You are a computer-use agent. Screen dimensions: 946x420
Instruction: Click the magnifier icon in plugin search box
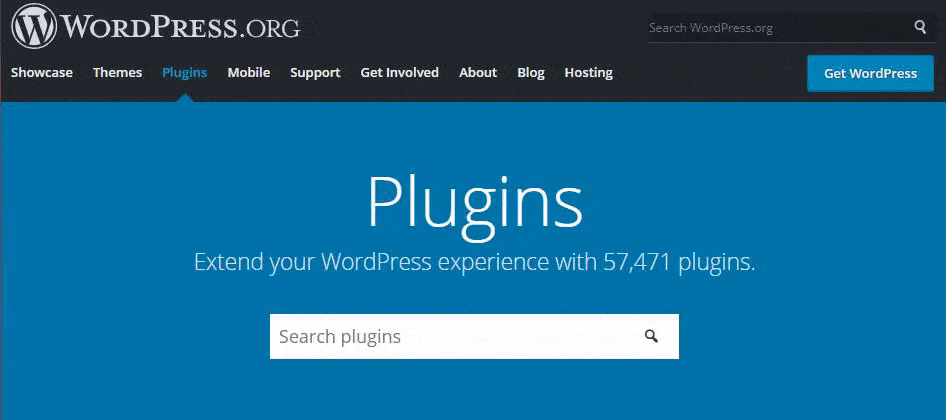[651, 336]
